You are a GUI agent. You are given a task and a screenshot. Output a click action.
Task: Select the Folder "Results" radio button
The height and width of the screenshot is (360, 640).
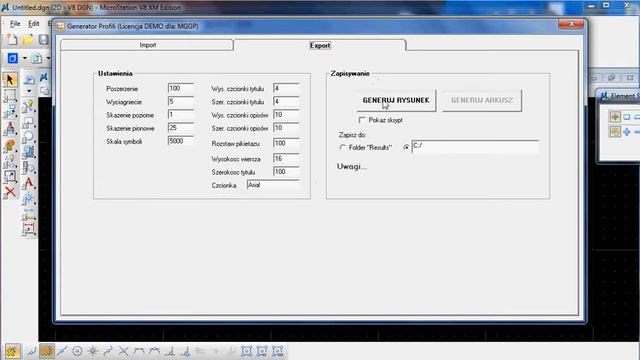tap(342, 147)
